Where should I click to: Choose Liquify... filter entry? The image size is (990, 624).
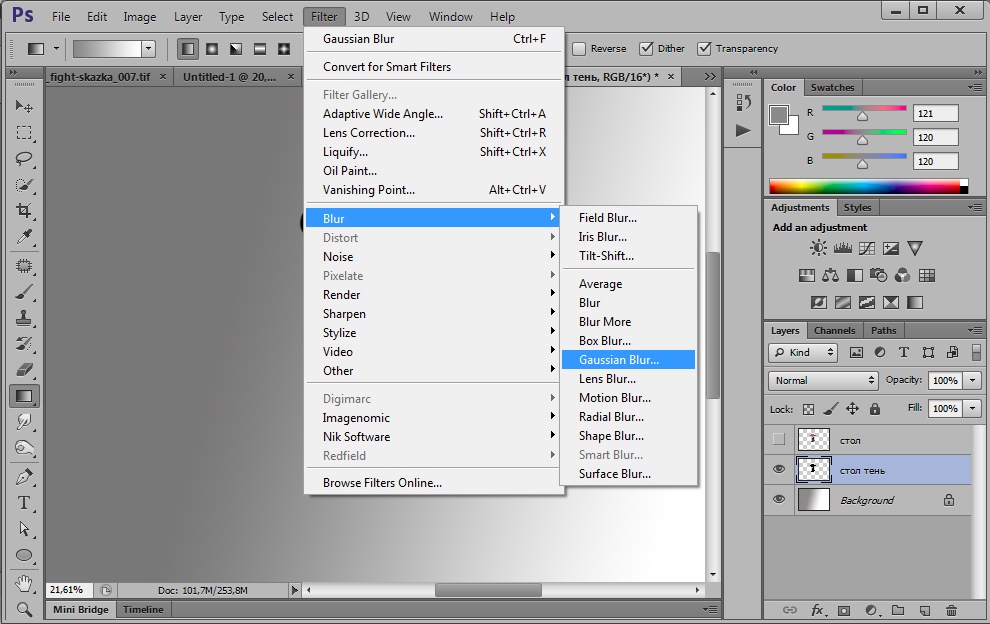pos(434,152)
